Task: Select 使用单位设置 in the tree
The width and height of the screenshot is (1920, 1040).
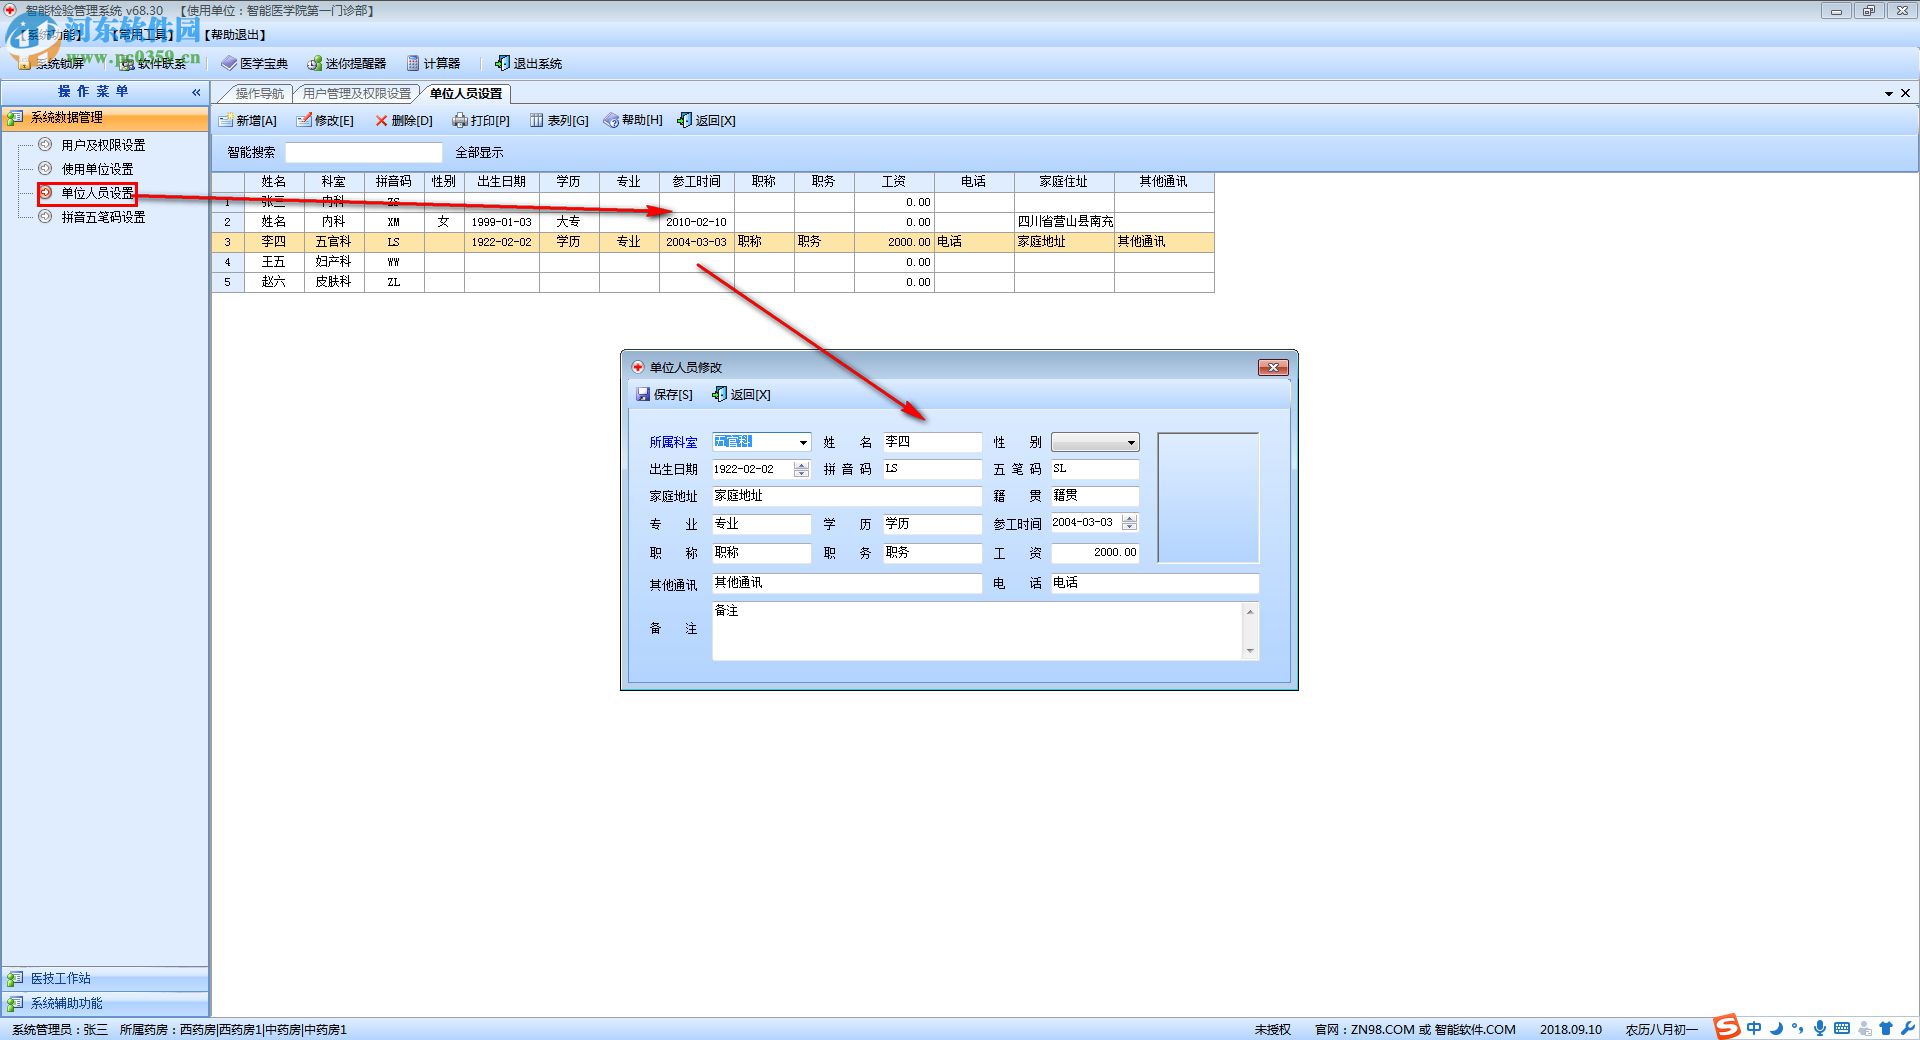Action: (x=97, y=169)
